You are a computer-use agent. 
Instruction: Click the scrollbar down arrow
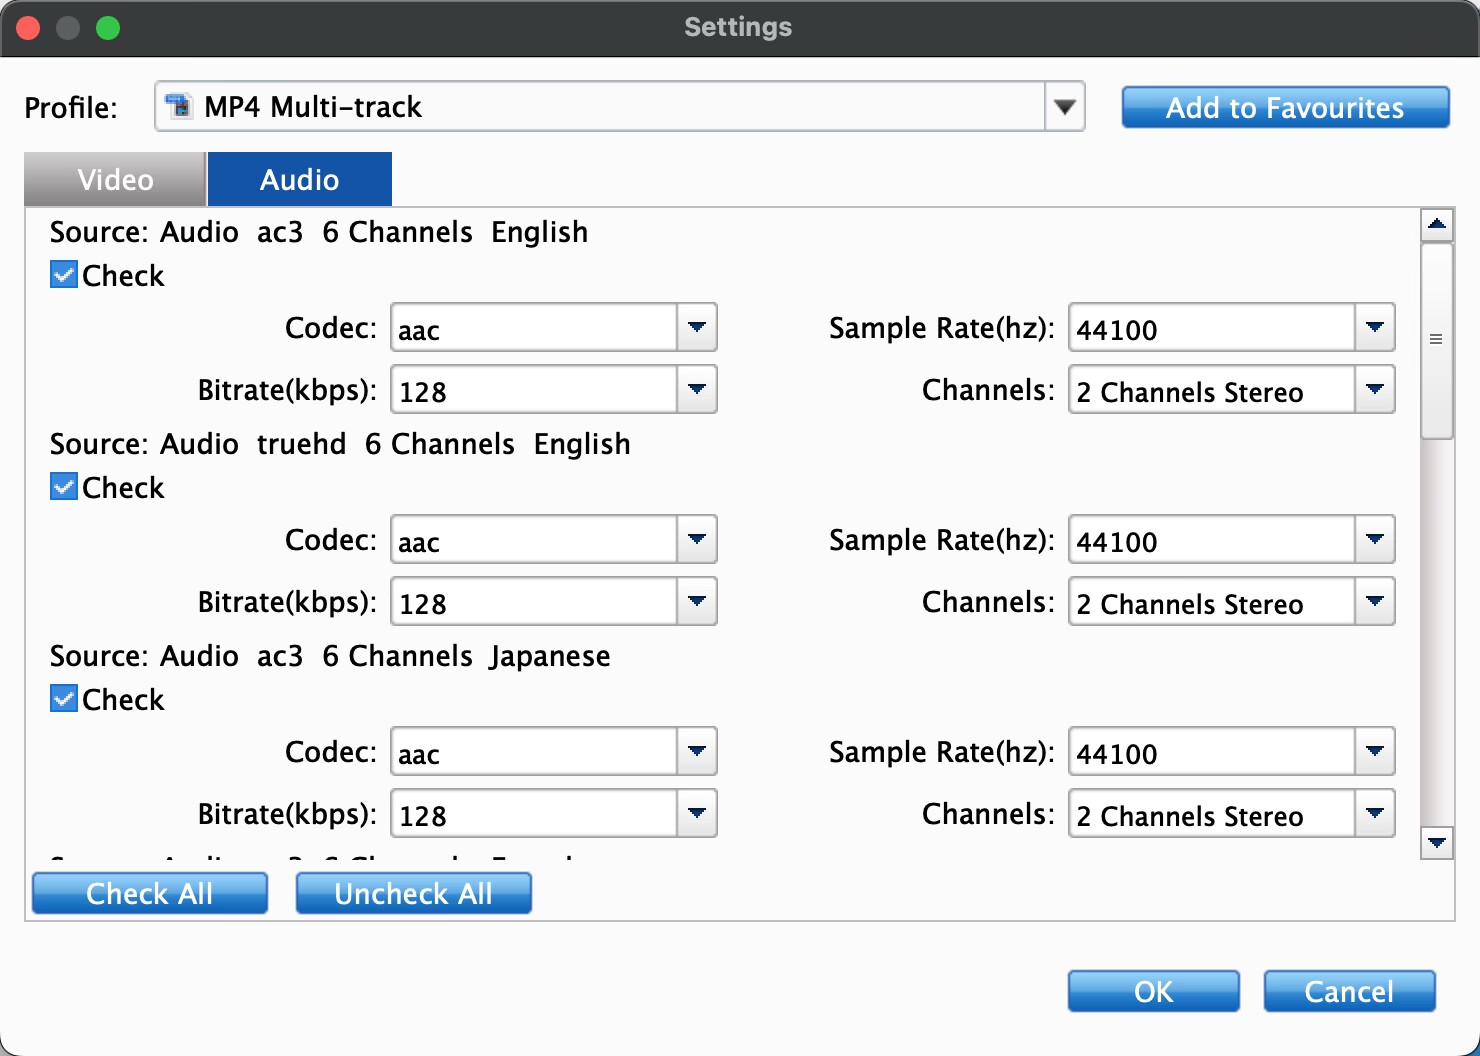click(1437, 843)
